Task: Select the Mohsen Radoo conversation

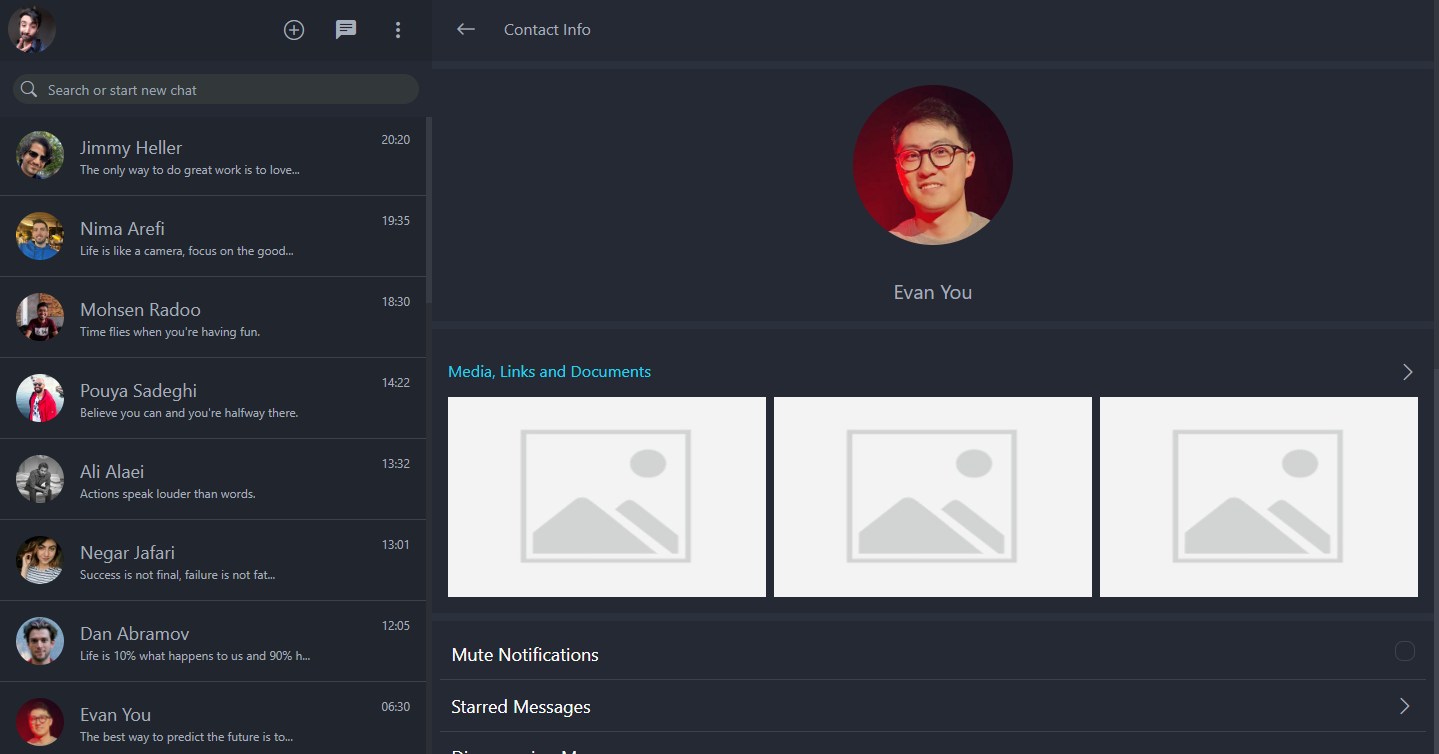Action: click(213, 318)
